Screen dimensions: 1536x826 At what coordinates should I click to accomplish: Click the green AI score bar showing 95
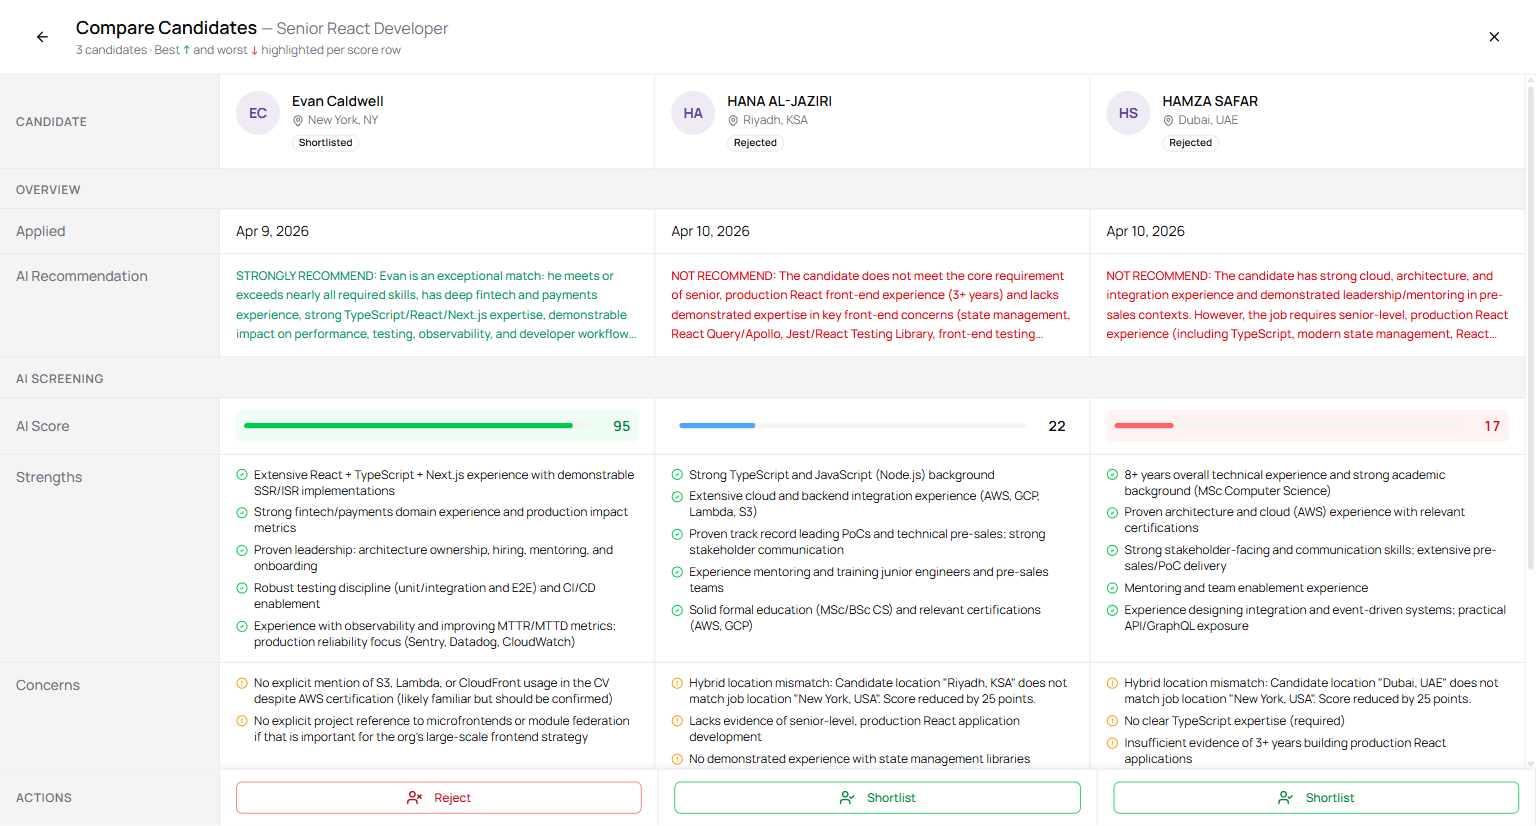(408, 426)
